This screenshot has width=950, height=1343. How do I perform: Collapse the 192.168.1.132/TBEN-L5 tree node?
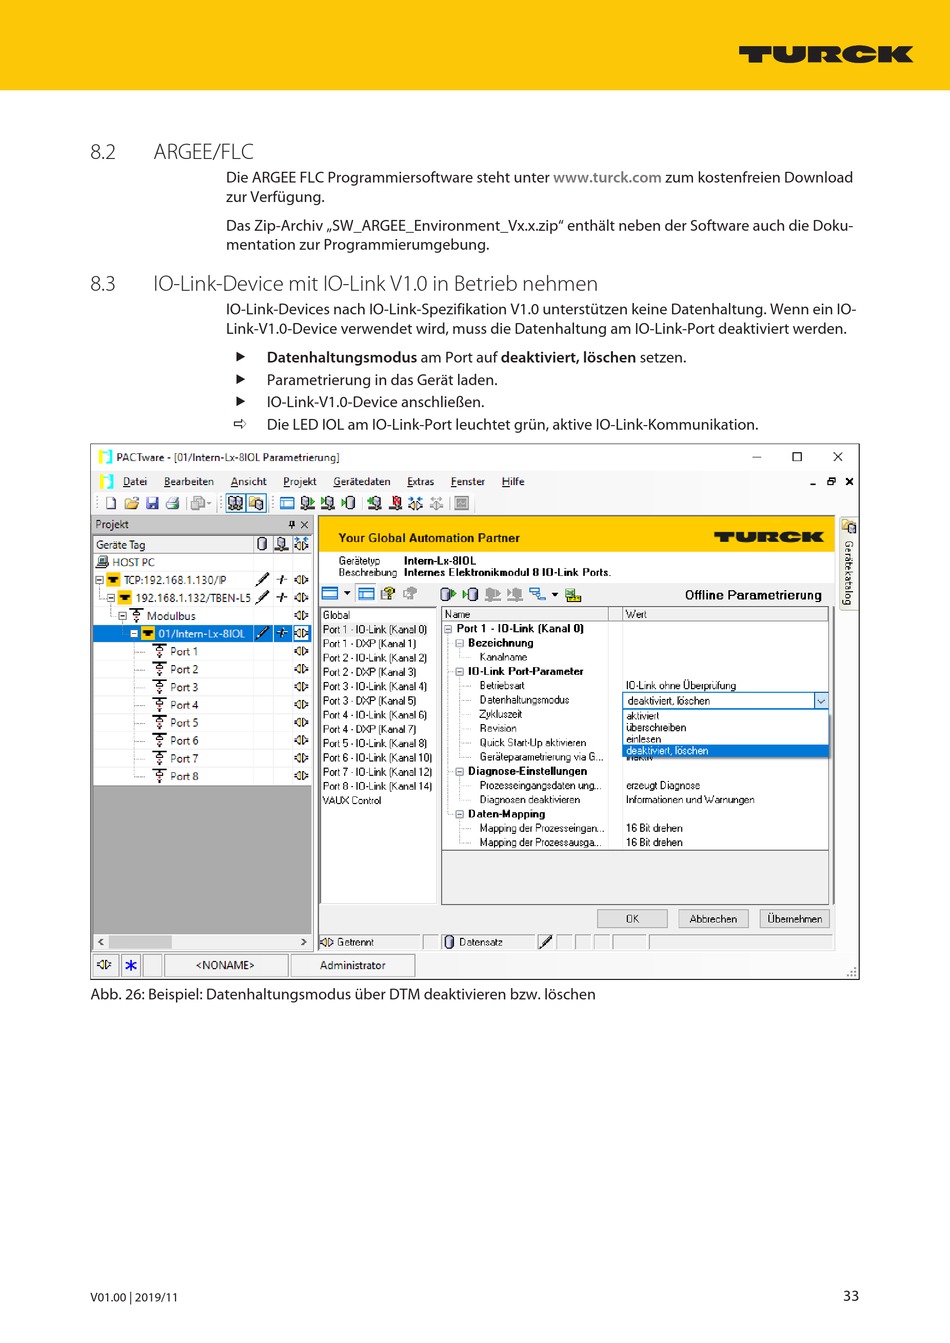pyautogui.click(x=111, y=598)
